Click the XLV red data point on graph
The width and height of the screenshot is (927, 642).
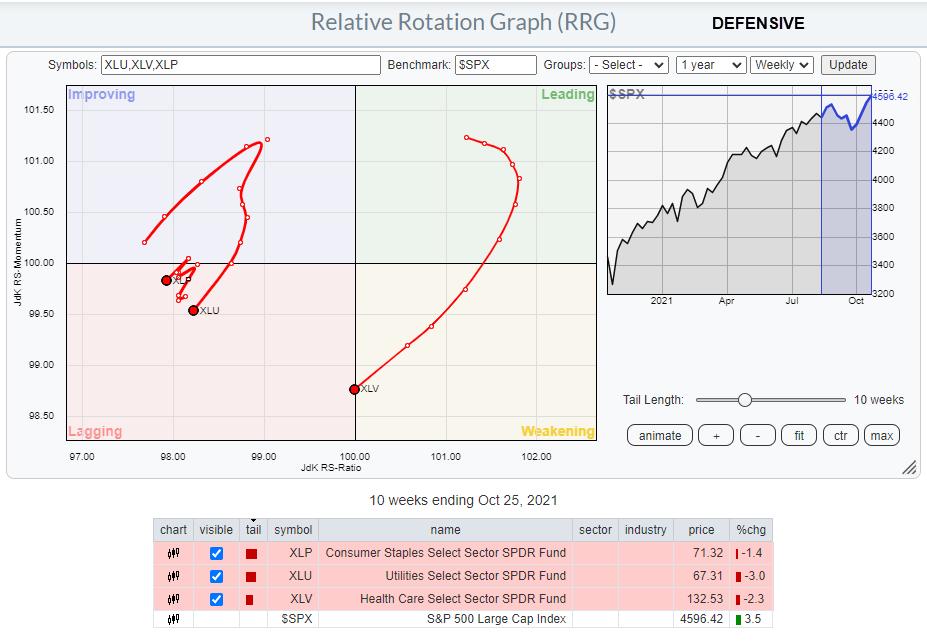pyautogui.click(x=354, y=389)
